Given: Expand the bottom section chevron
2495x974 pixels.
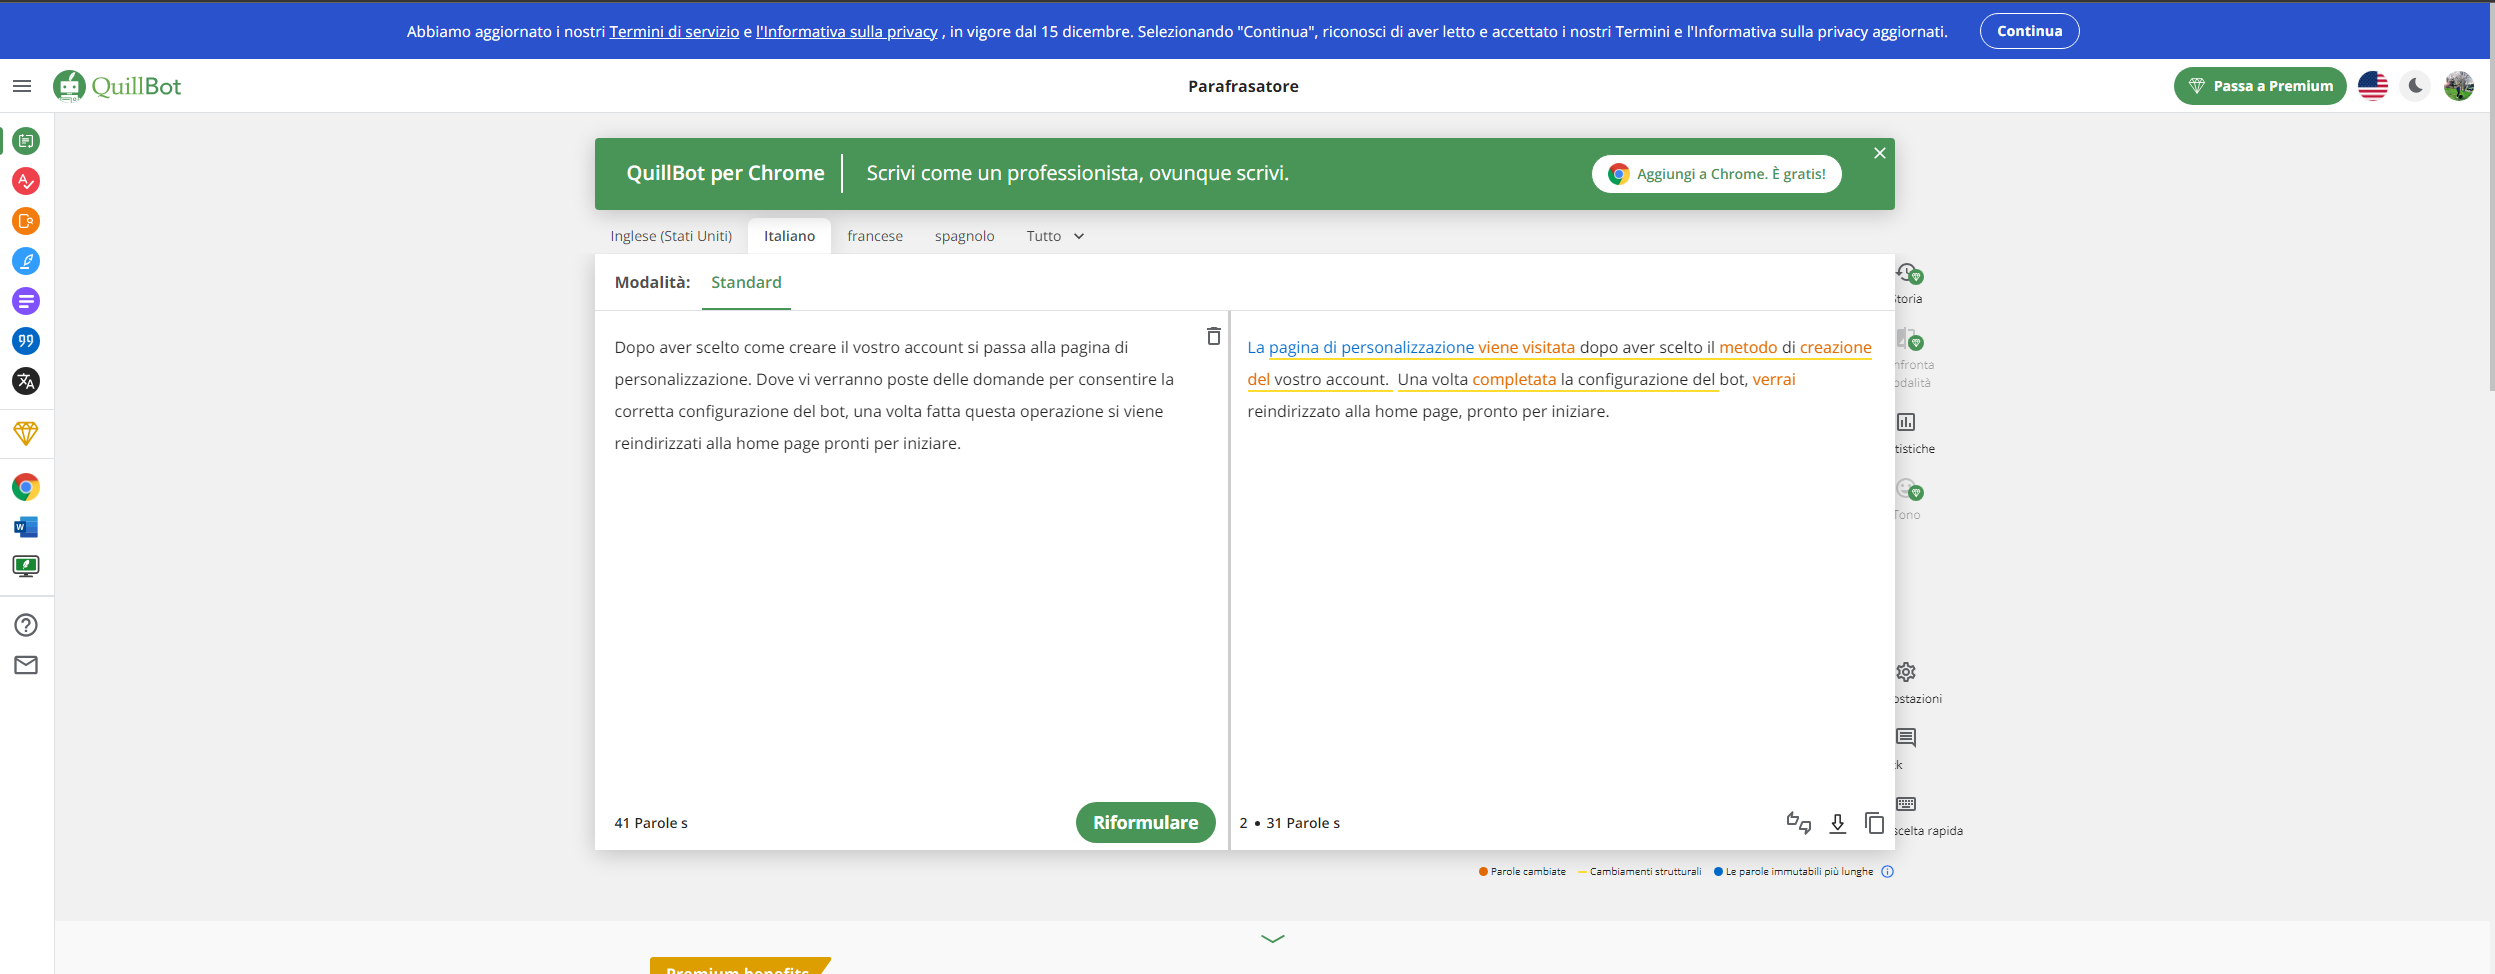Looking at the screenshot, I should click(1272, 938).
